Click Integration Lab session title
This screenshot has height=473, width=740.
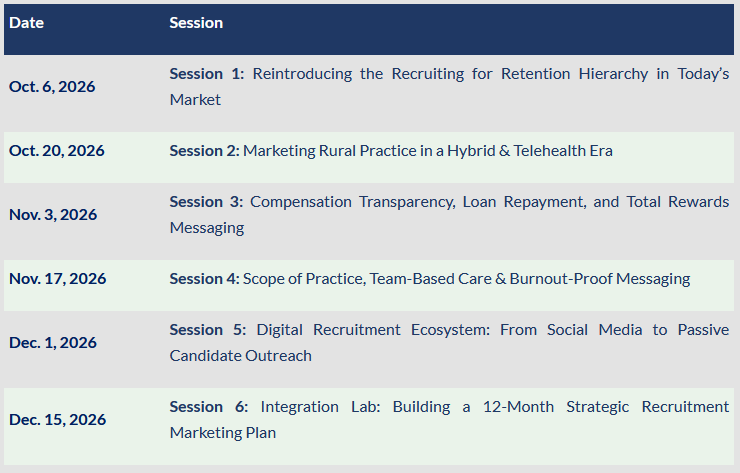(x=449, y=420)
